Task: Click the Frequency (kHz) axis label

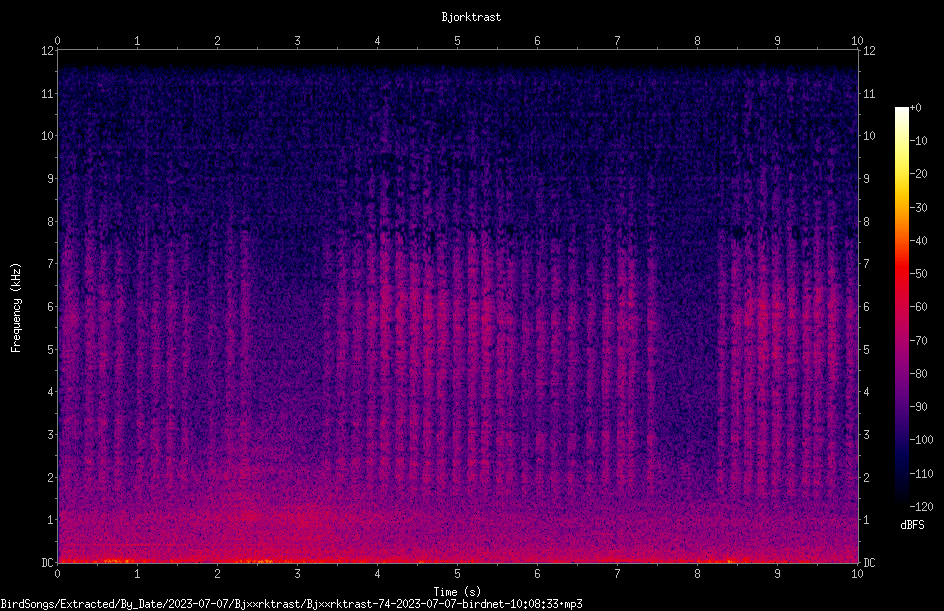Action: 16,308
